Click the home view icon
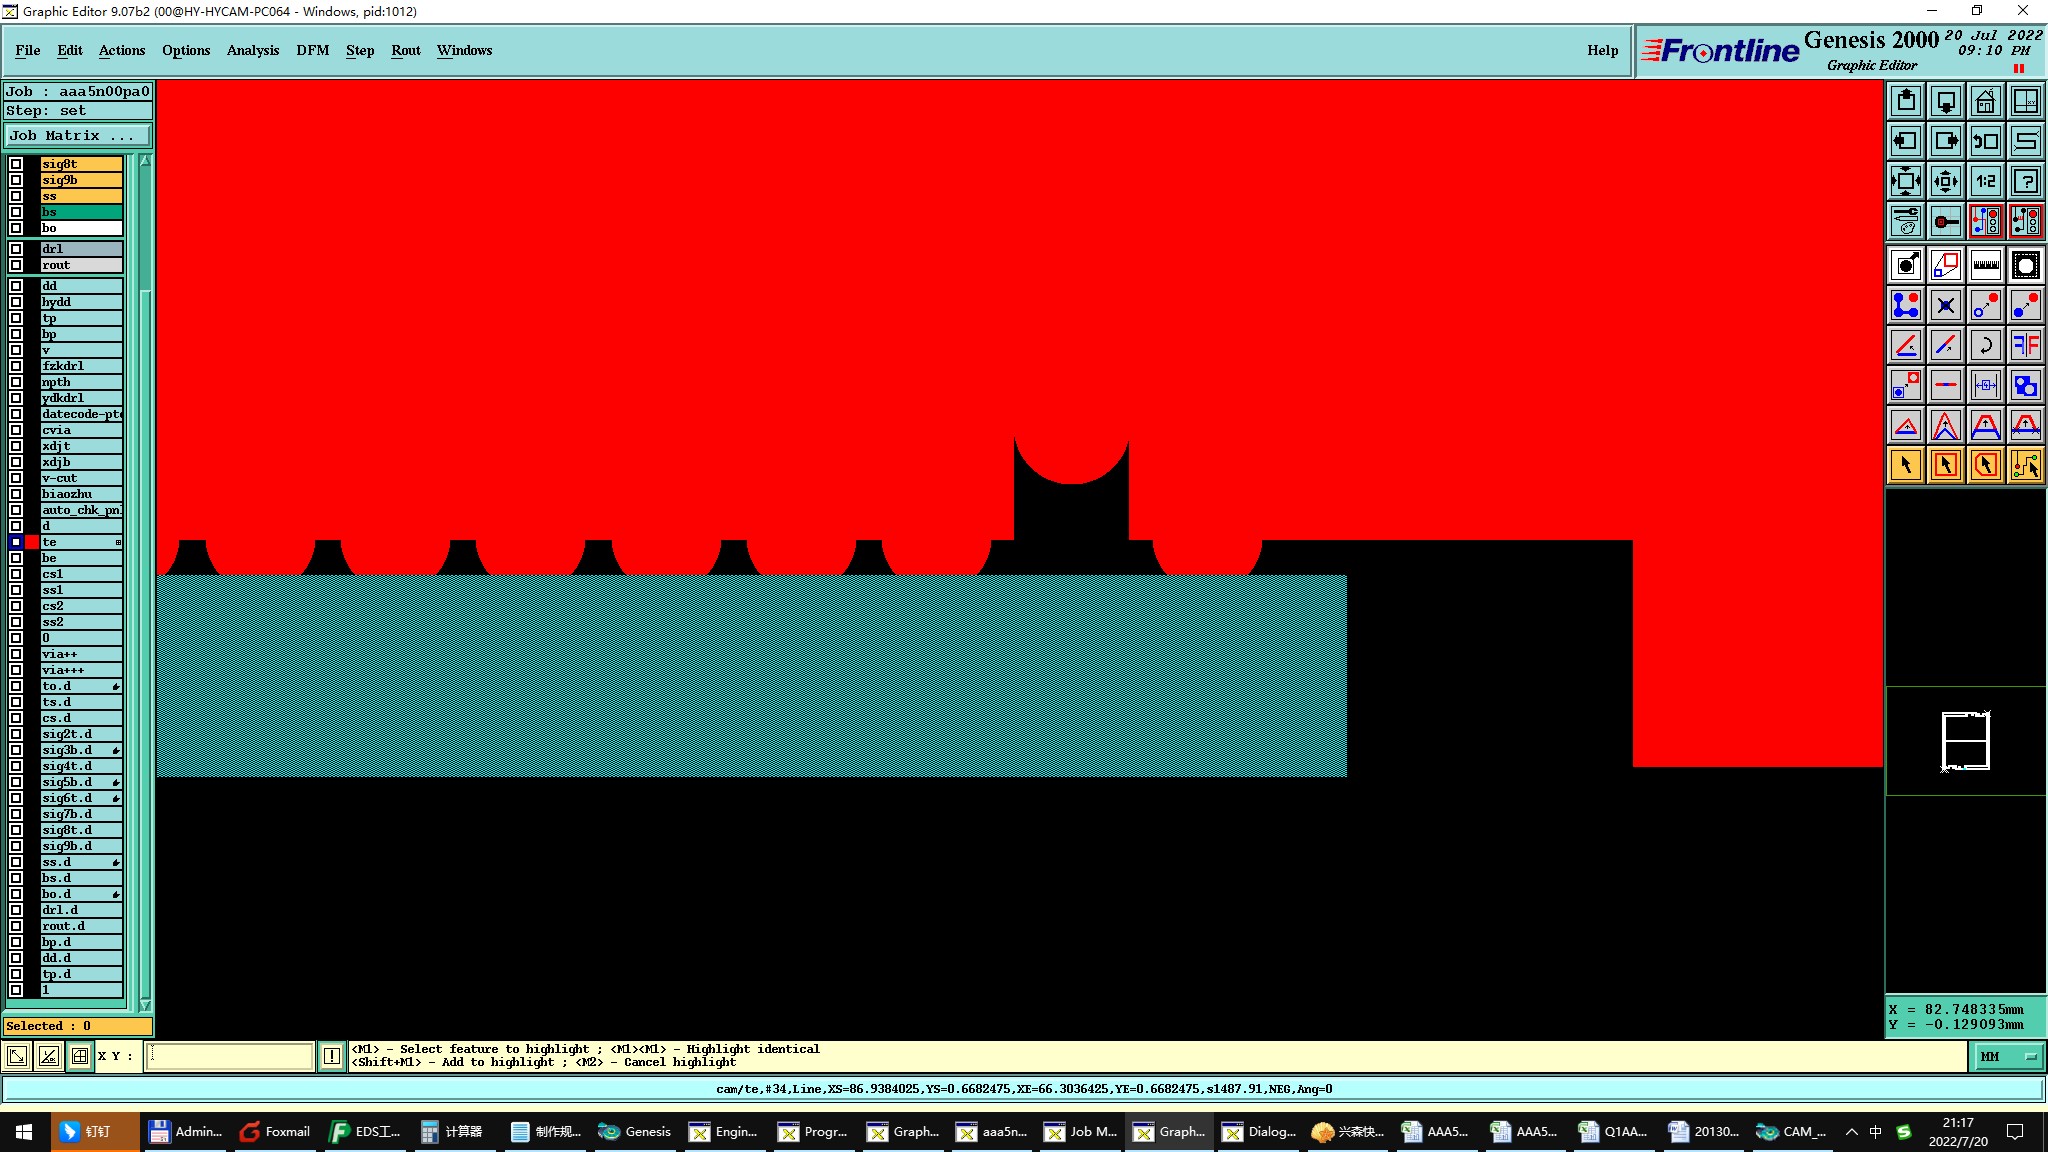2048x1152 pixels. [1986, 101]
